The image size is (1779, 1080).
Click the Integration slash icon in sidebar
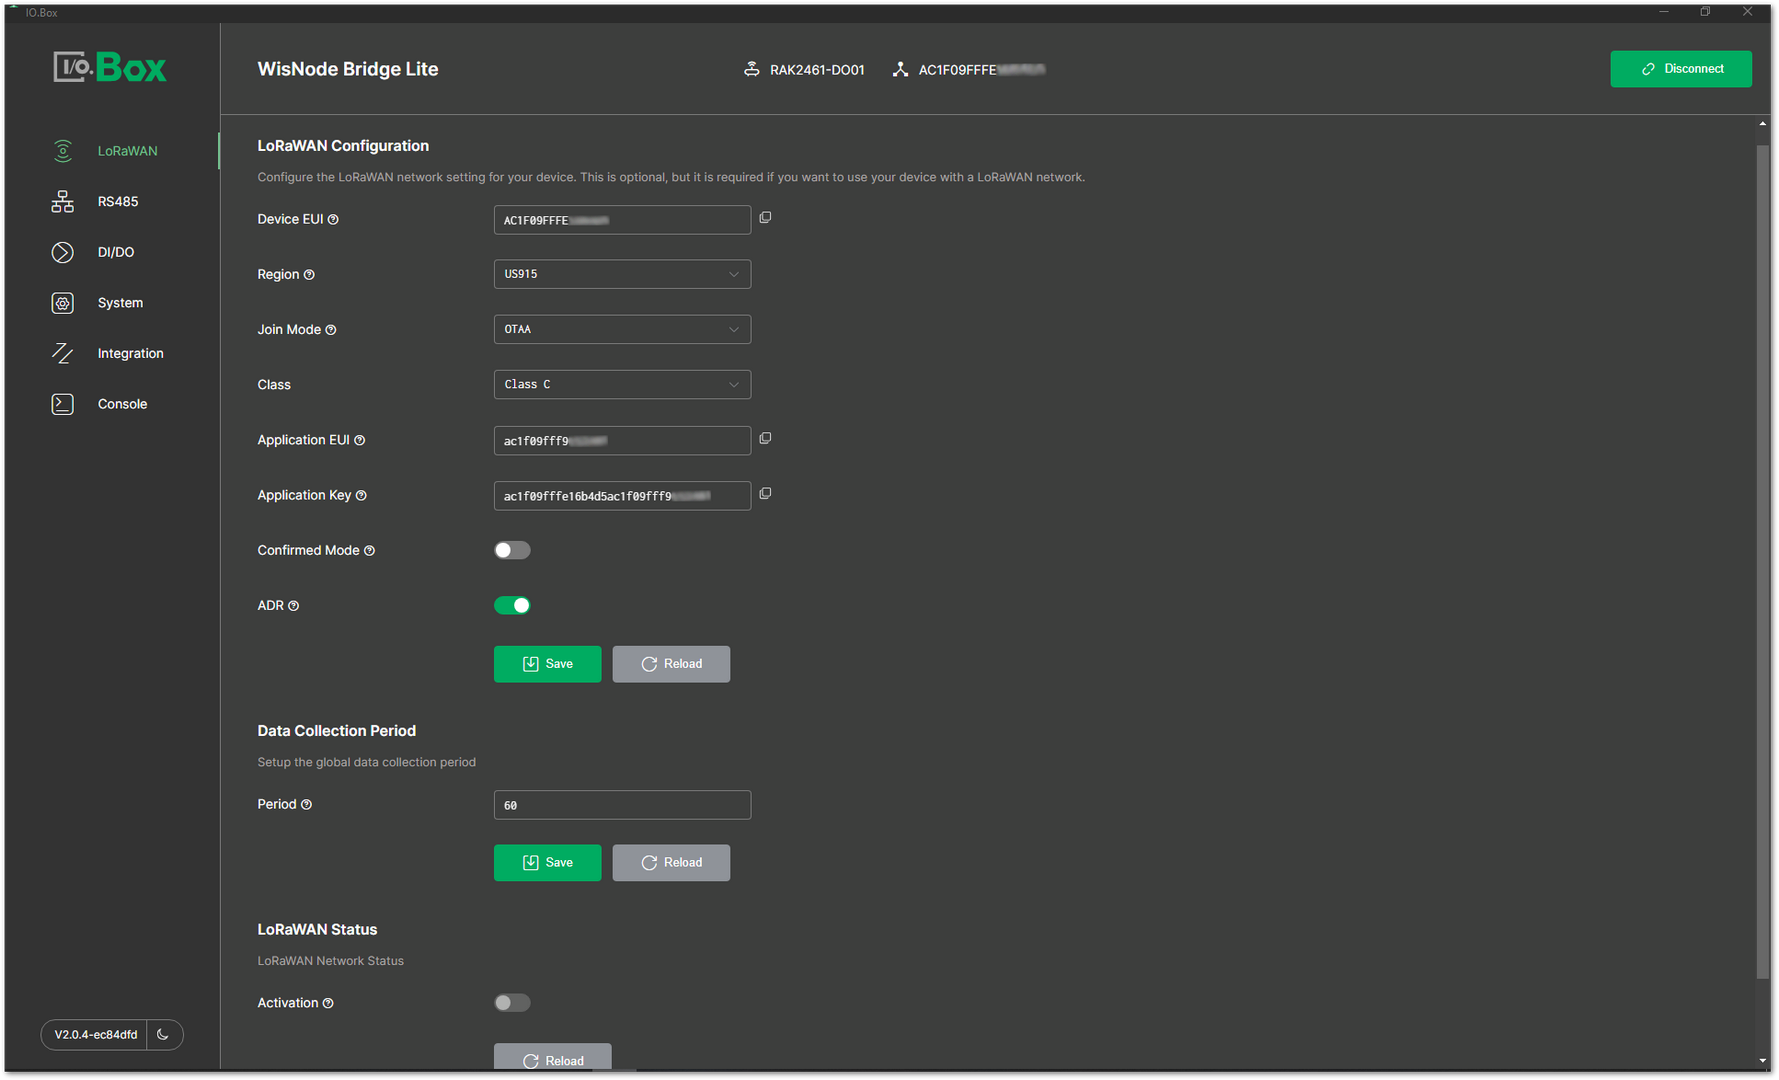62,354
